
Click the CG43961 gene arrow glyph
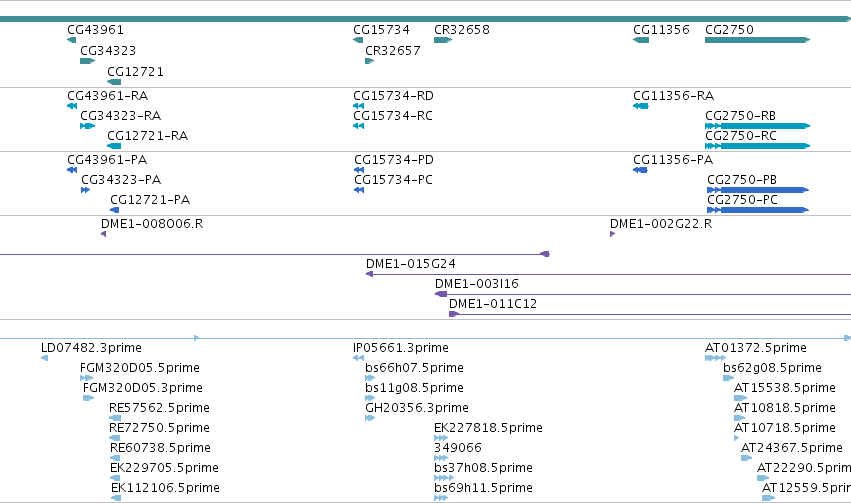click(71, 40)
